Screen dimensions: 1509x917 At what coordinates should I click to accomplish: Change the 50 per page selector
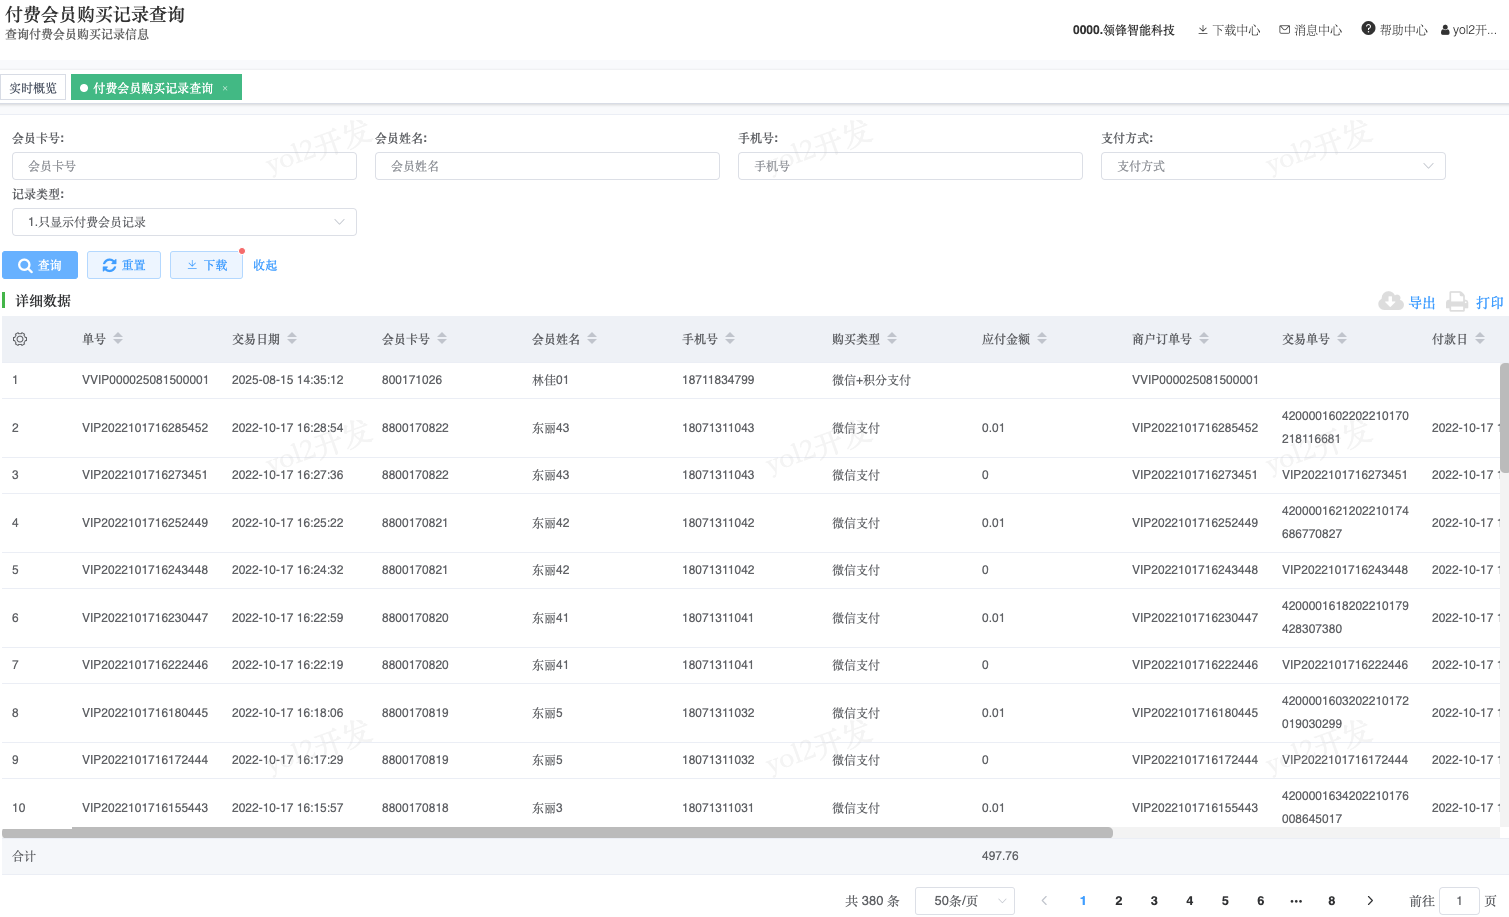(x=964, y=901)
